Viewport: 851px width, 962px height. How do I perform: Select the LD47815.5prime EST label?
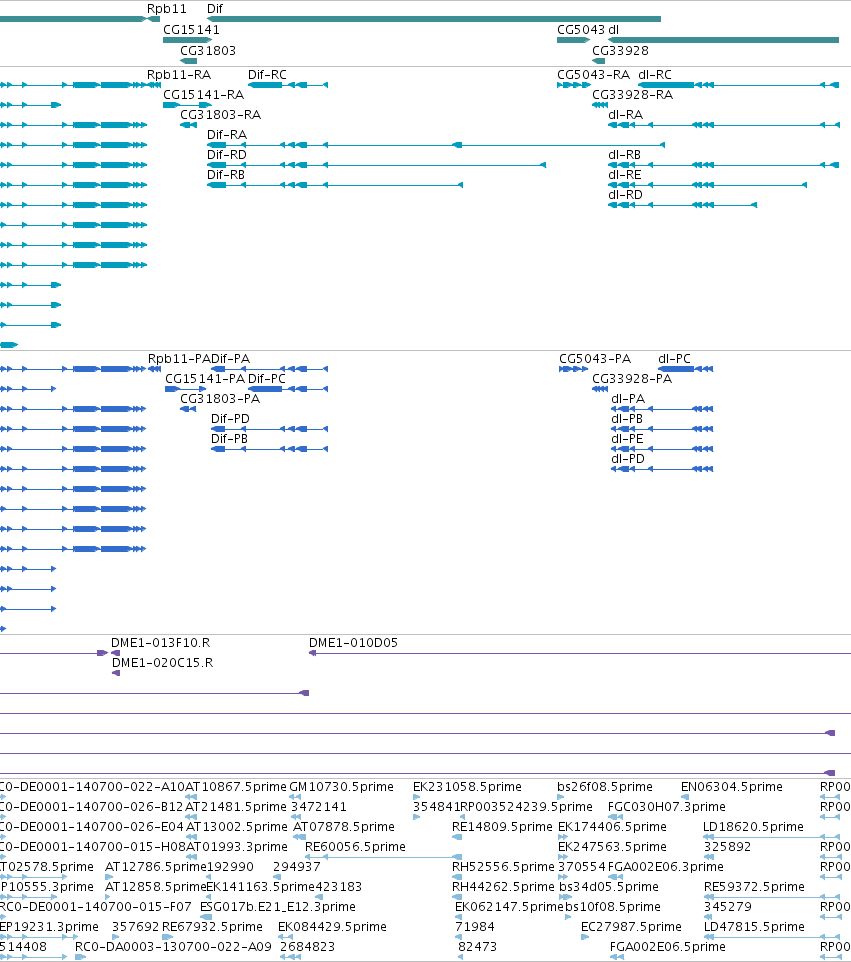click(754, 927)
